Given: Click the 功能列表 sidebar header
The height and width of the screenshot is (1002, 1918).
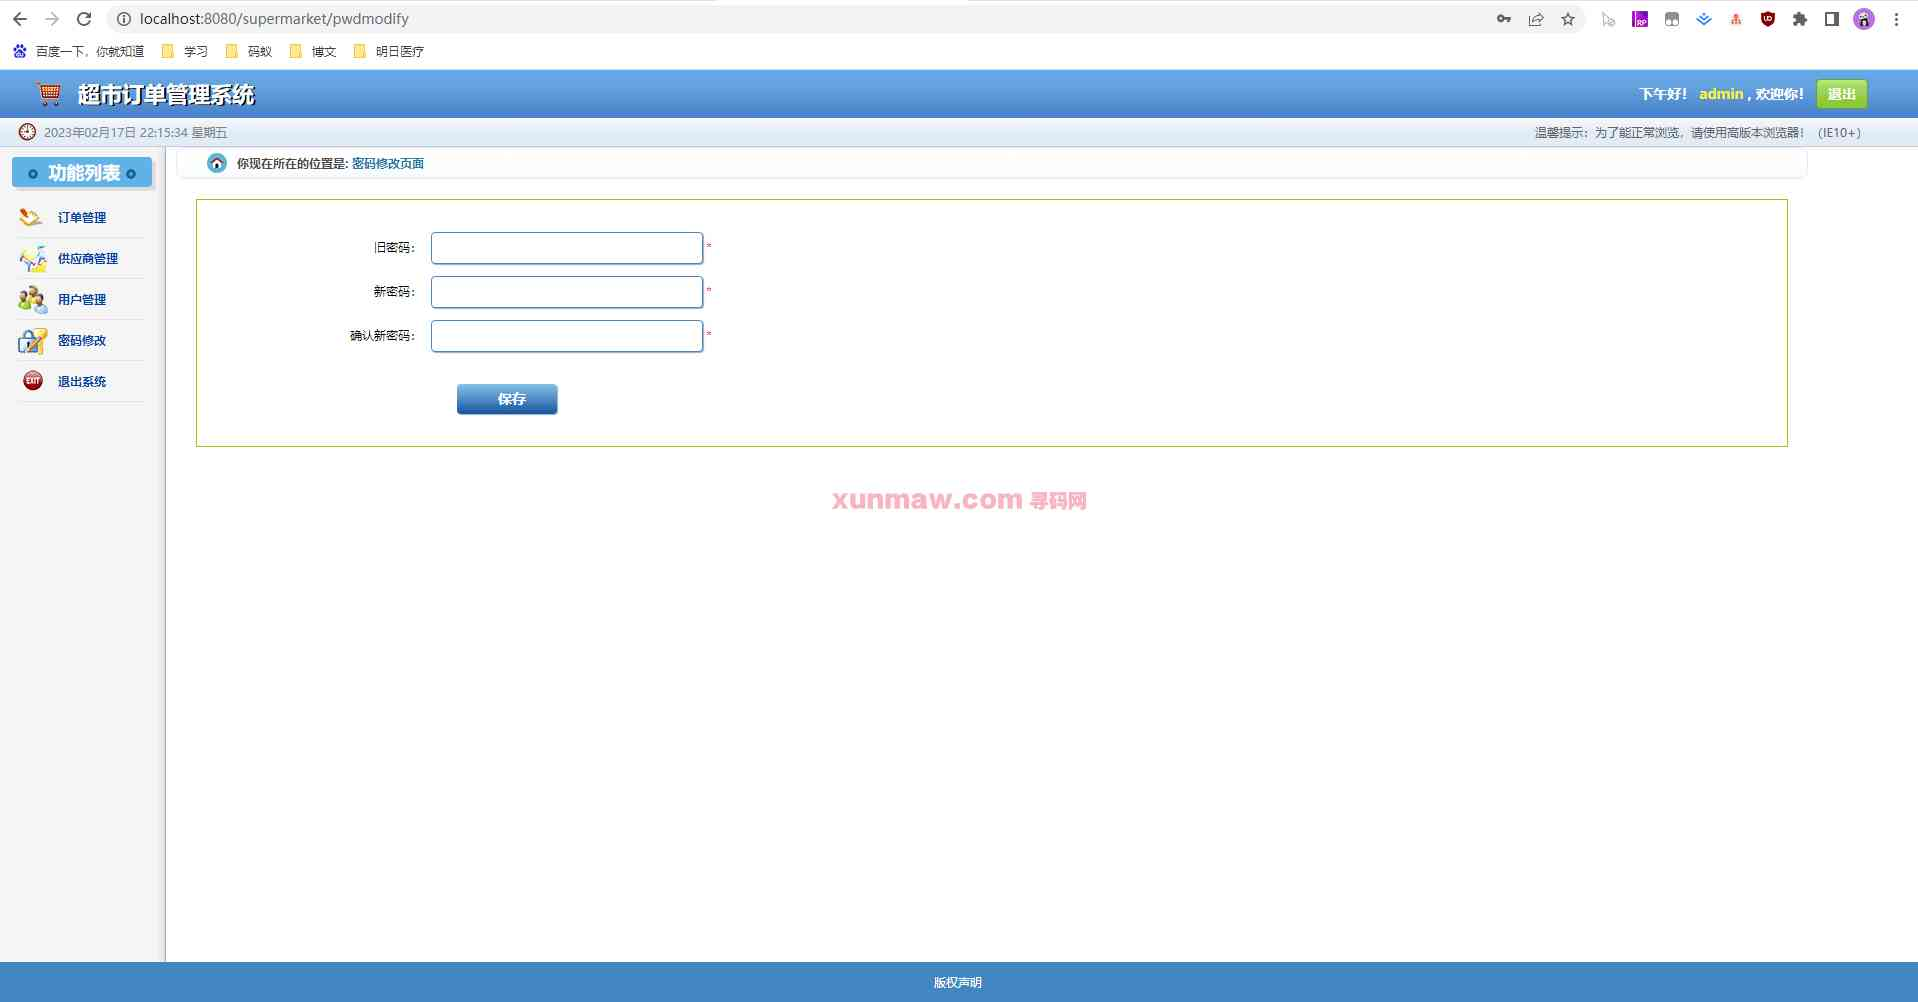Looking at the screenshot, I should tap(82, 173).
